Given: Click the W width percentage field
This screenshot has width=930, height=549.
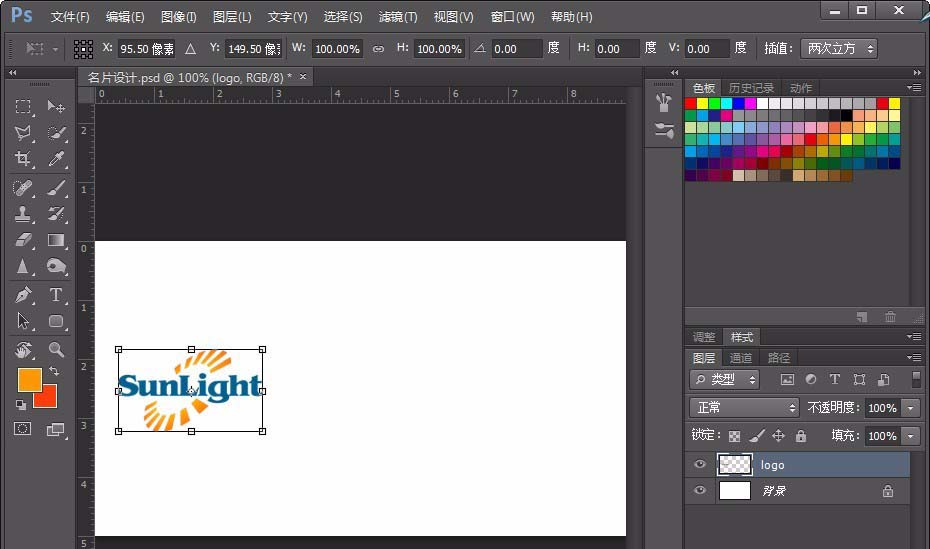Looking at the screenshot, I should coord(337,49).
